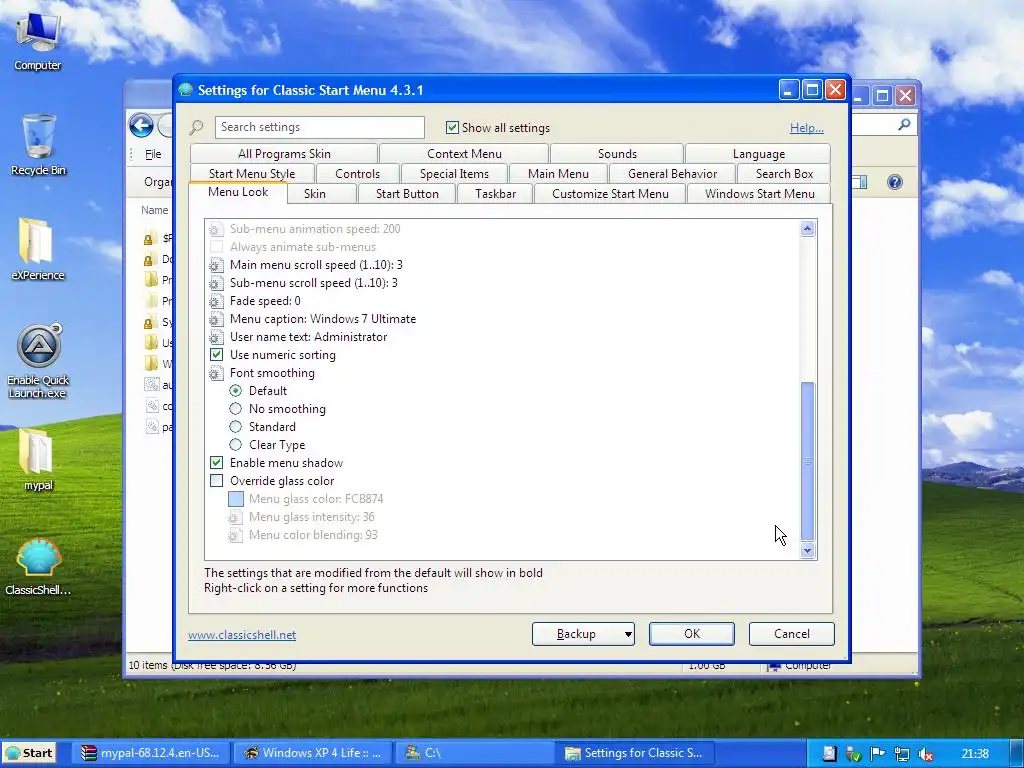Image resolution: width=1024 pixels, height=768 pixels.
Task: Open the Taskbar tab
Action: click(x=495, y=194)
